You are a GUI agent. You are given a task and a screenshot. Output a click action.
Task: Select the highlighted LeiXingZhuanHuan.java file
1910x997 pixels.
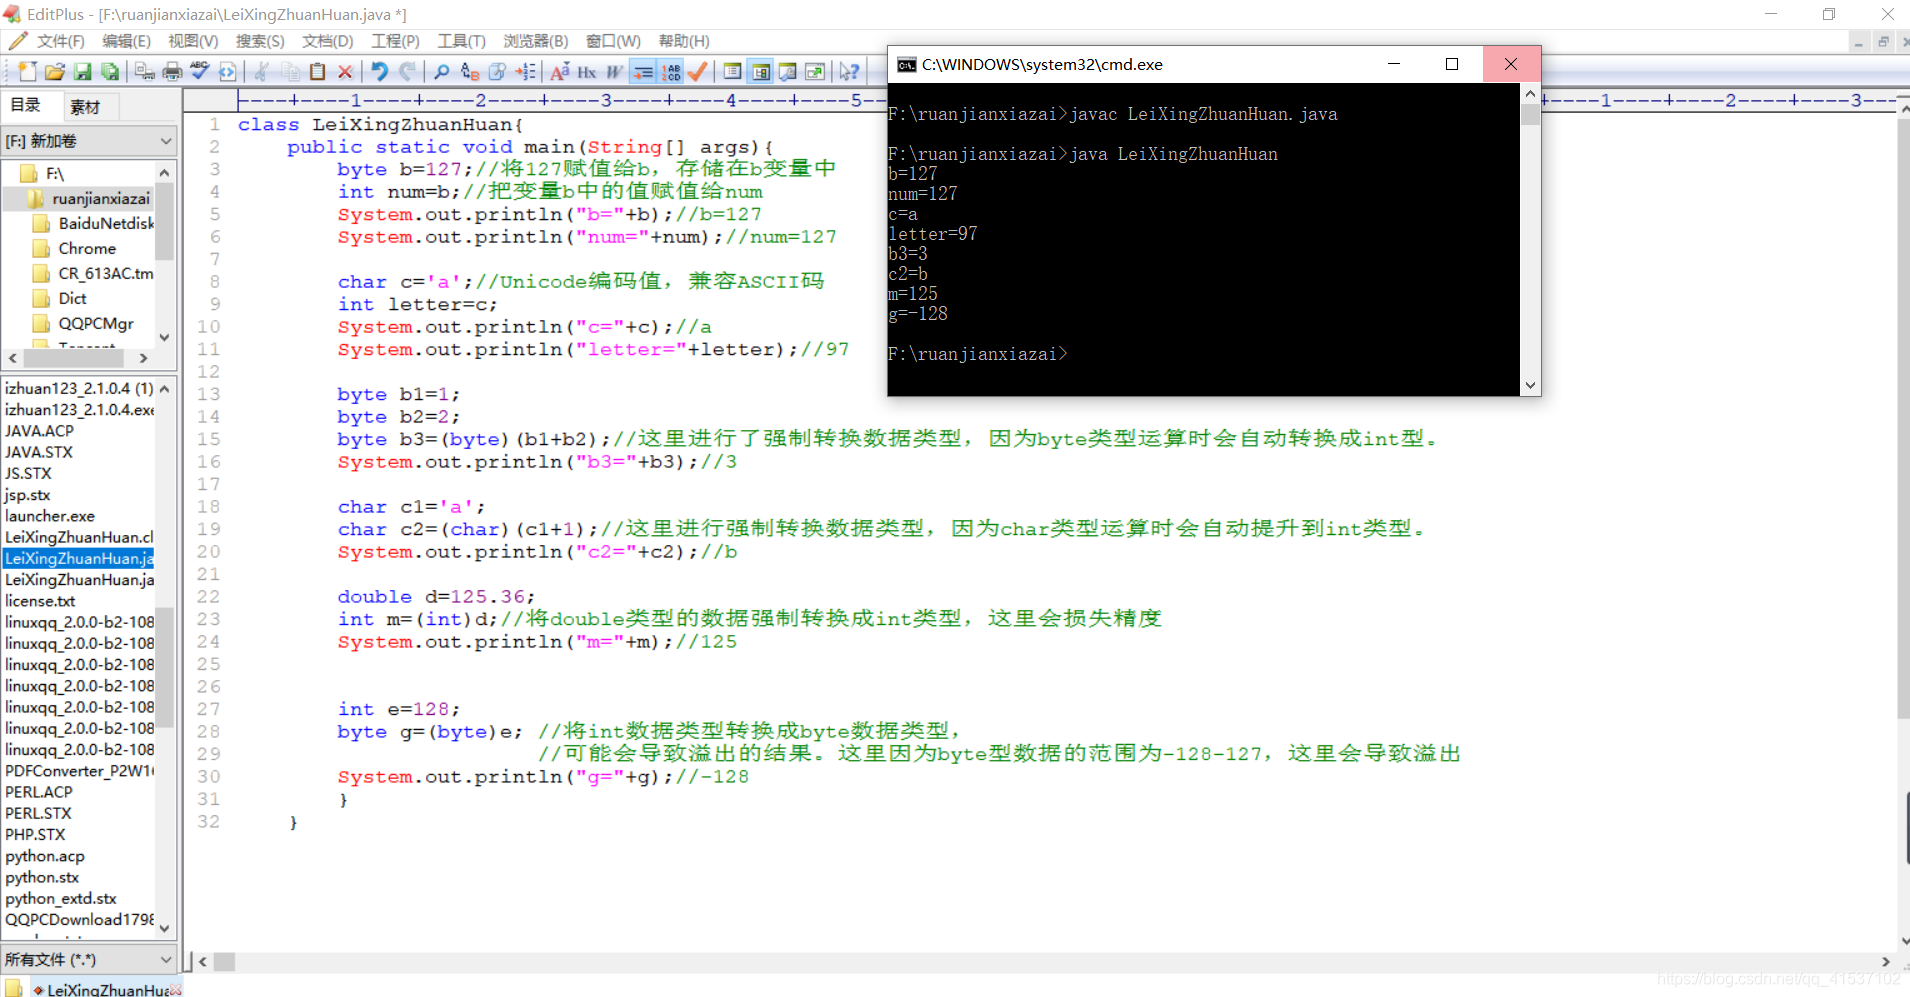[79, 558]
